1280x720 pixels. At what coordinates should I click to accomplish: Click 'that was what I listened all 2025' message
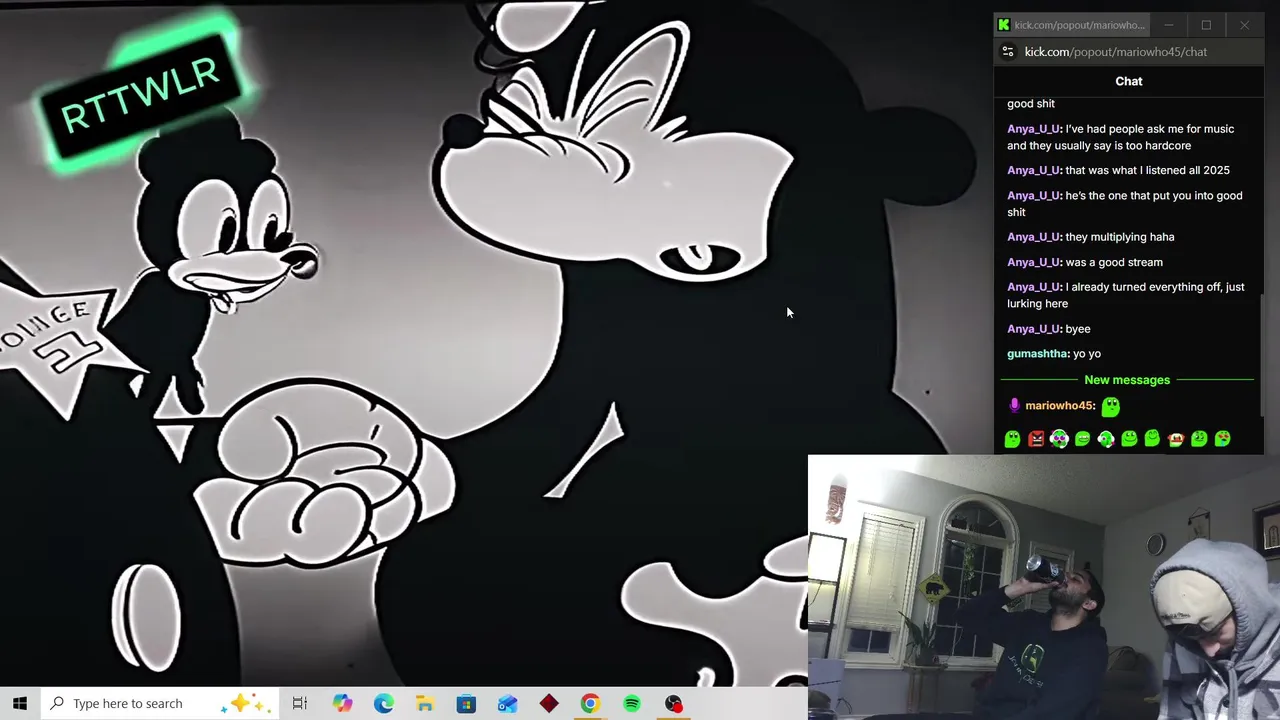click(1147, 170)
